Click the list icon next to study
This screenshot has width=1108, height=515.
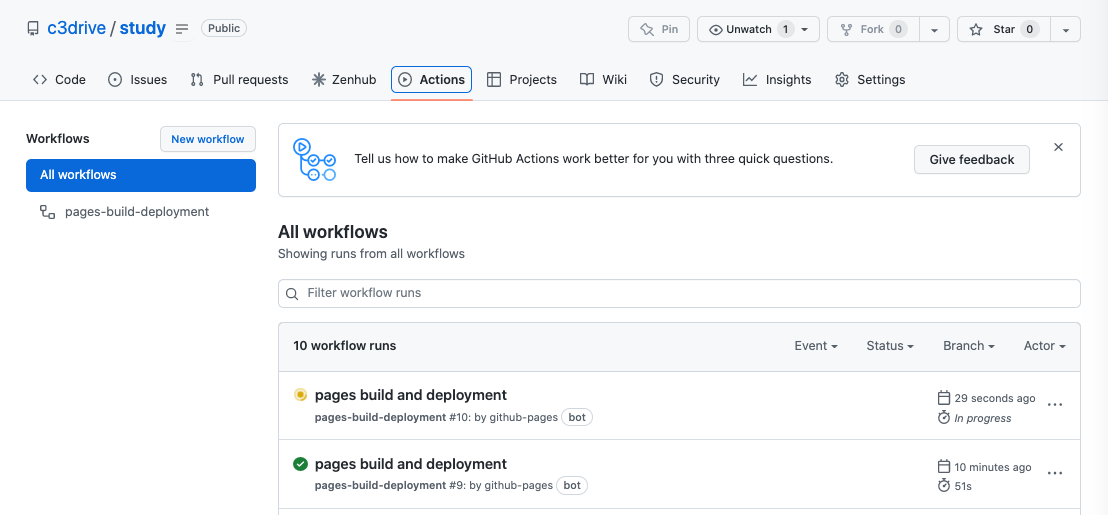182,29
